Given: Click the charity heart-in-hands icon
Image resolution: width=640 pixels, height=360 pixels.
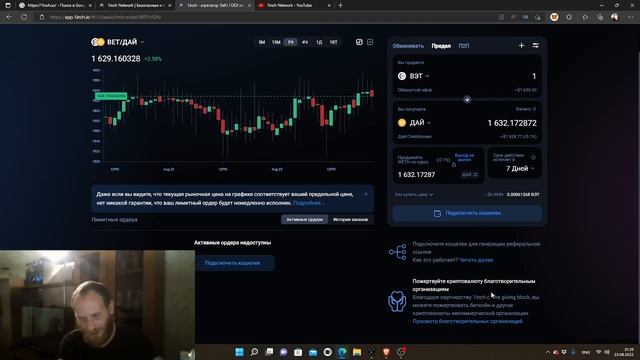Looking at the screenshot, I should click(397, 301).
